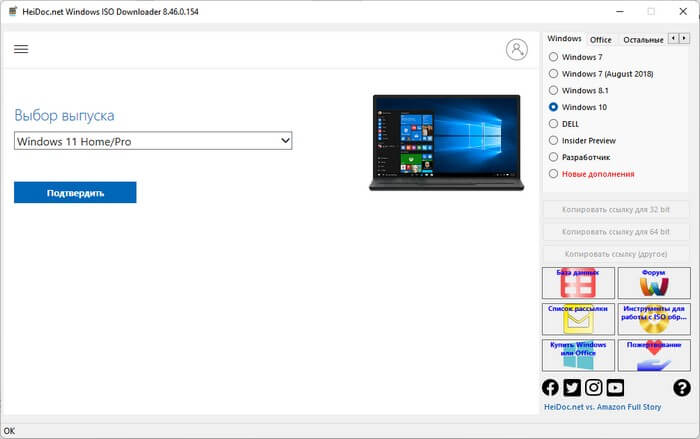Click Копировать ссылку для 64 bit

point(616,232)
